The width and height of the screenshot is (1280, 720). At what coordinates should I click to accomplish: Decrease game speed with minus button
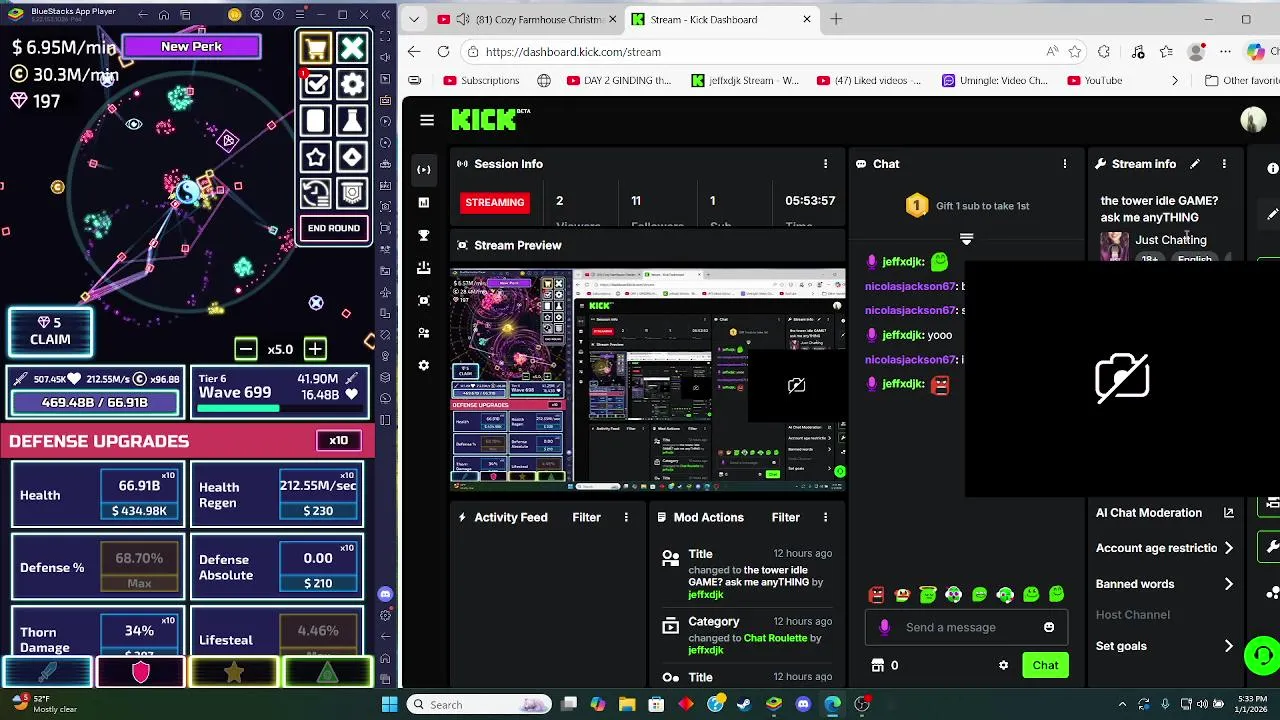(x=246, y=349)
